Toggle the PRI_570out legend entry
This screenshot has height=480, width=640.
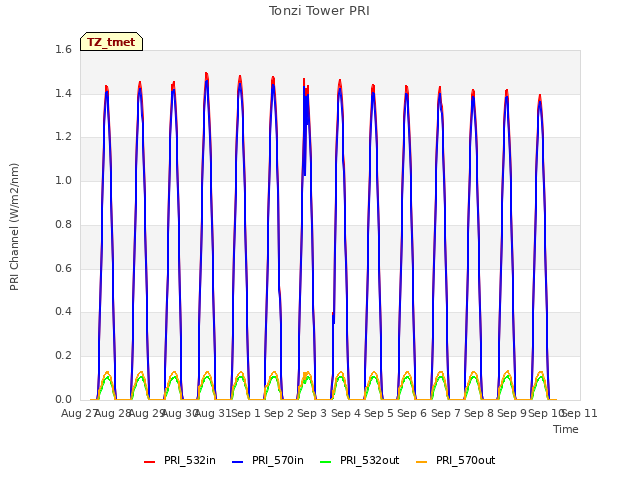pyautogui.click(x=456, y=461)
